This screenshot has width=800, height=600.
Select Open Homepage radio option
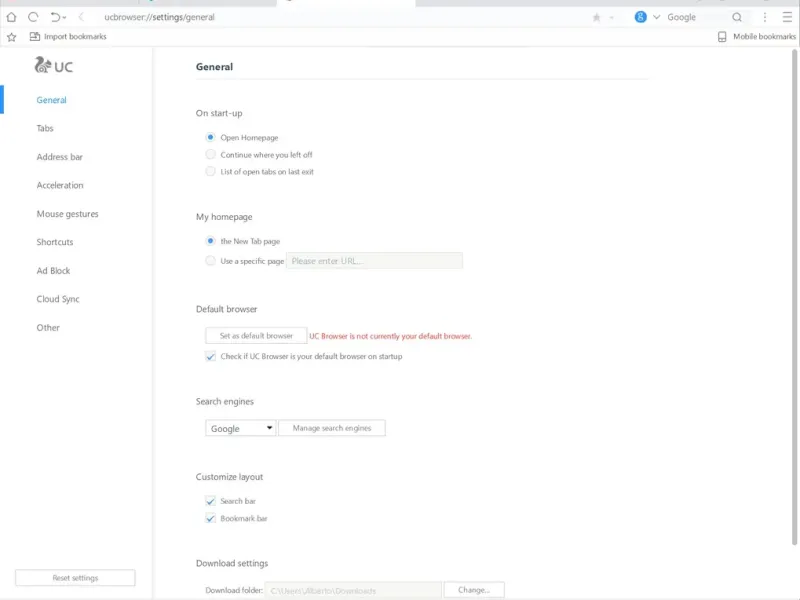(210, 137)
